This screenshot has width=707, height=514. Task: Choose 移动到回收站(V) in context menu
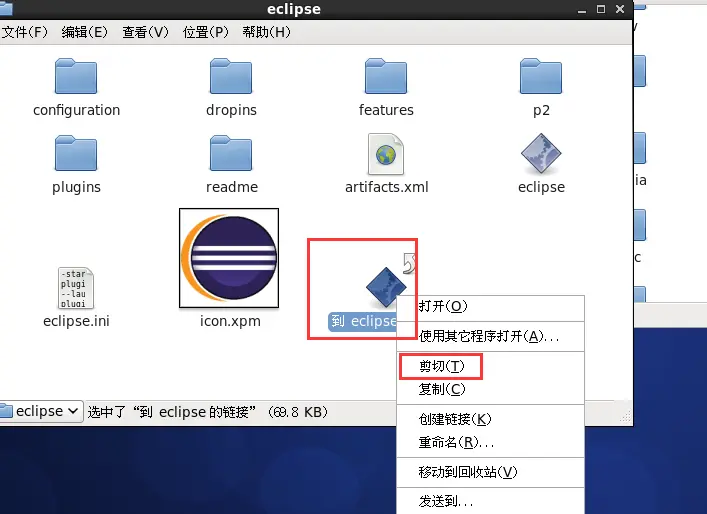pyautogui.click(x=491, y=472)
